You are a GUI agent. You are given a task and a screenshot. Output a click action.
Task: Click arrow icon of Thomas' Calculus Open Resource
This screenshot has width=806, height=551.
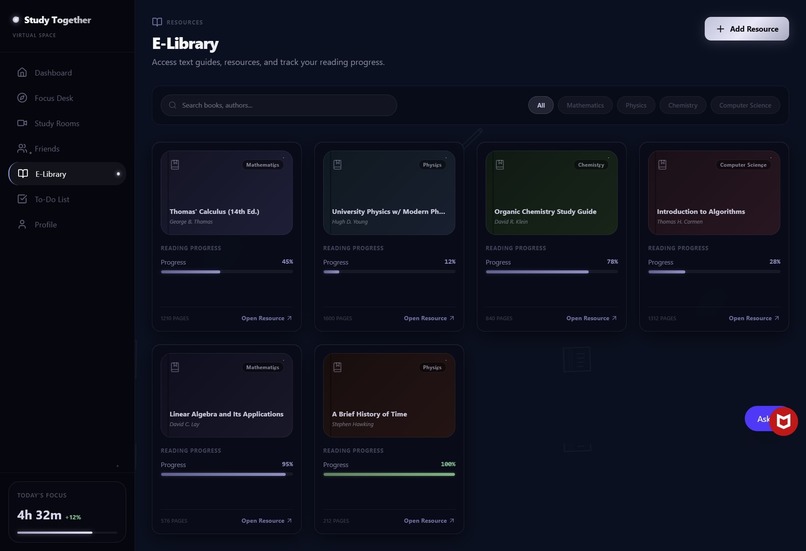pyautogui.click(x=289, y=318)
